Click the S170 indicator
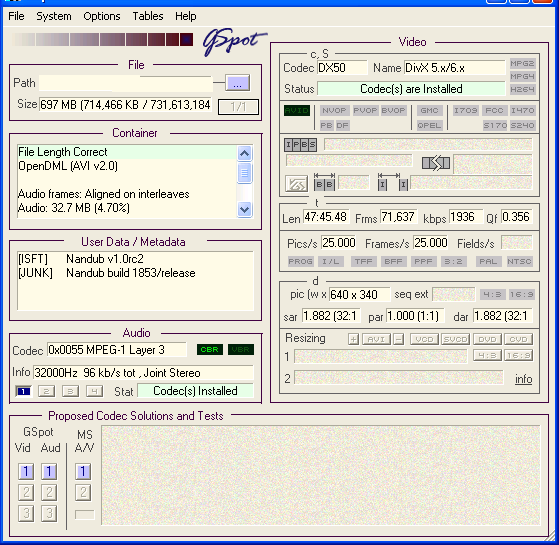Viewport: 559px width, 545px height. pos(495,125)
